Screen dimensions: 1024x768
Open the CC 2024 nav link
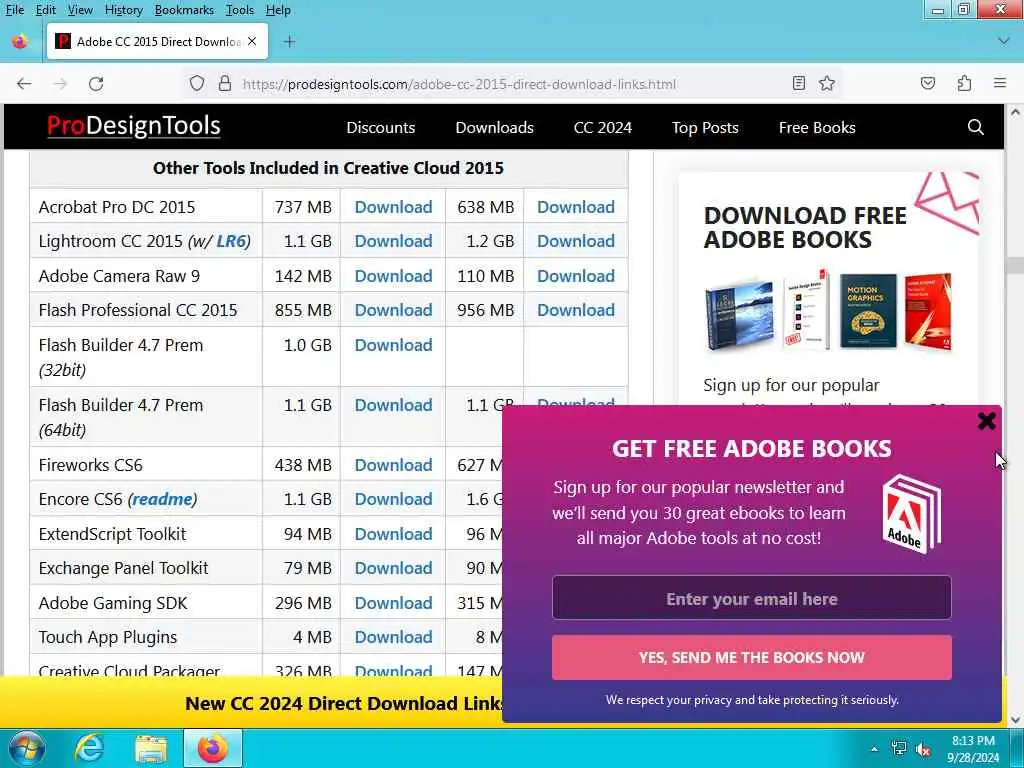[x=603, y=127]
